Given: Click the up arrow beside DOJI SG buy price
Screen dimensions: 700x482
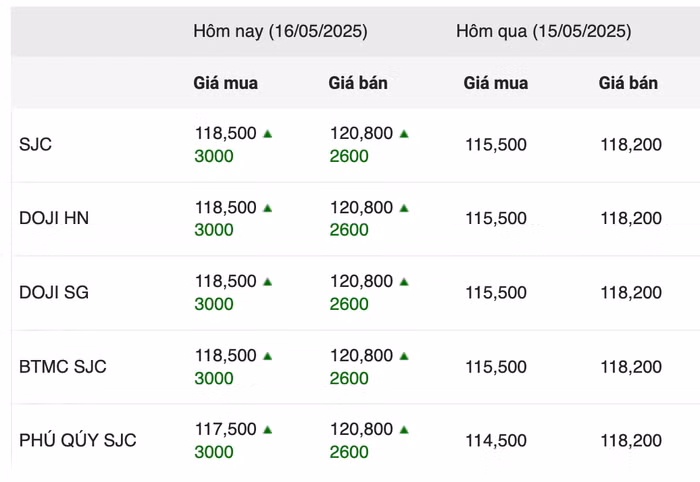Looking at the screenshot, I should coord(268,282).
